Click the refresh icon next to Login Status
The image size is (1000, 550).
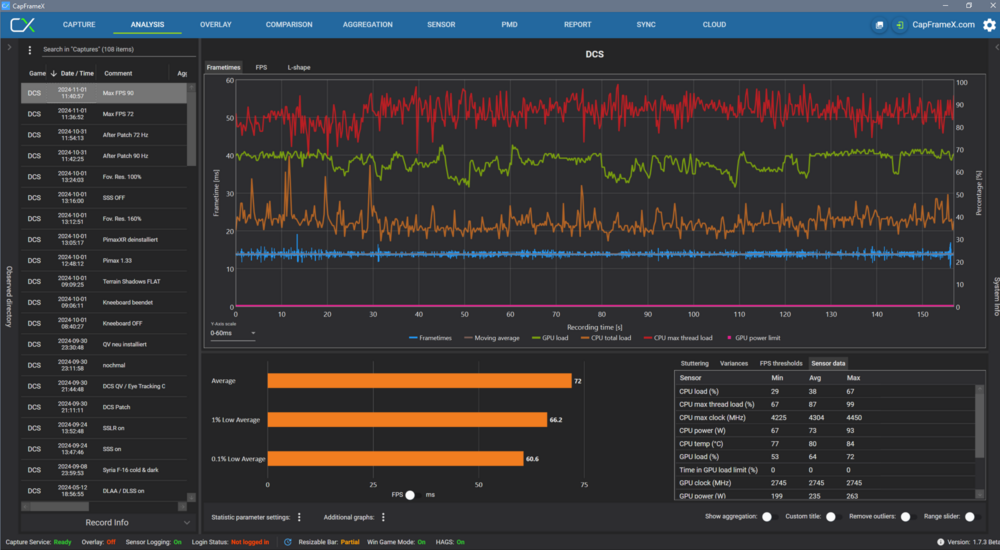point(288,542)
